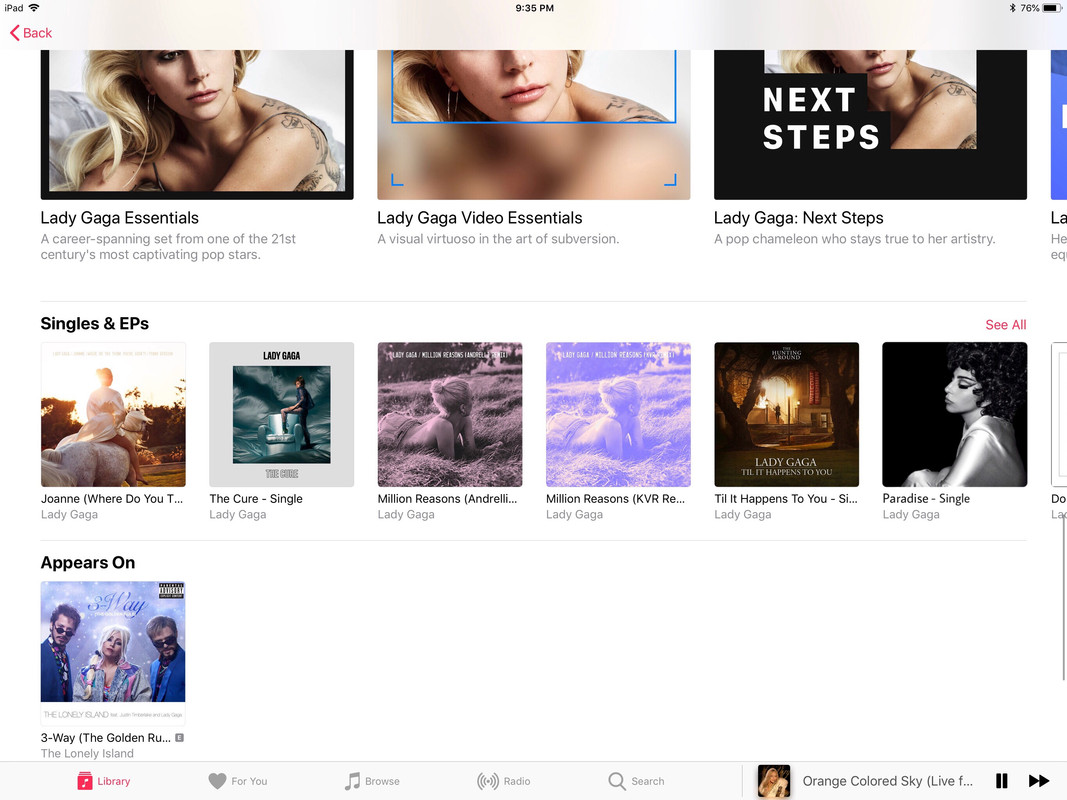
Task: Tap the Back chevron button
Action: coord(31,33)
